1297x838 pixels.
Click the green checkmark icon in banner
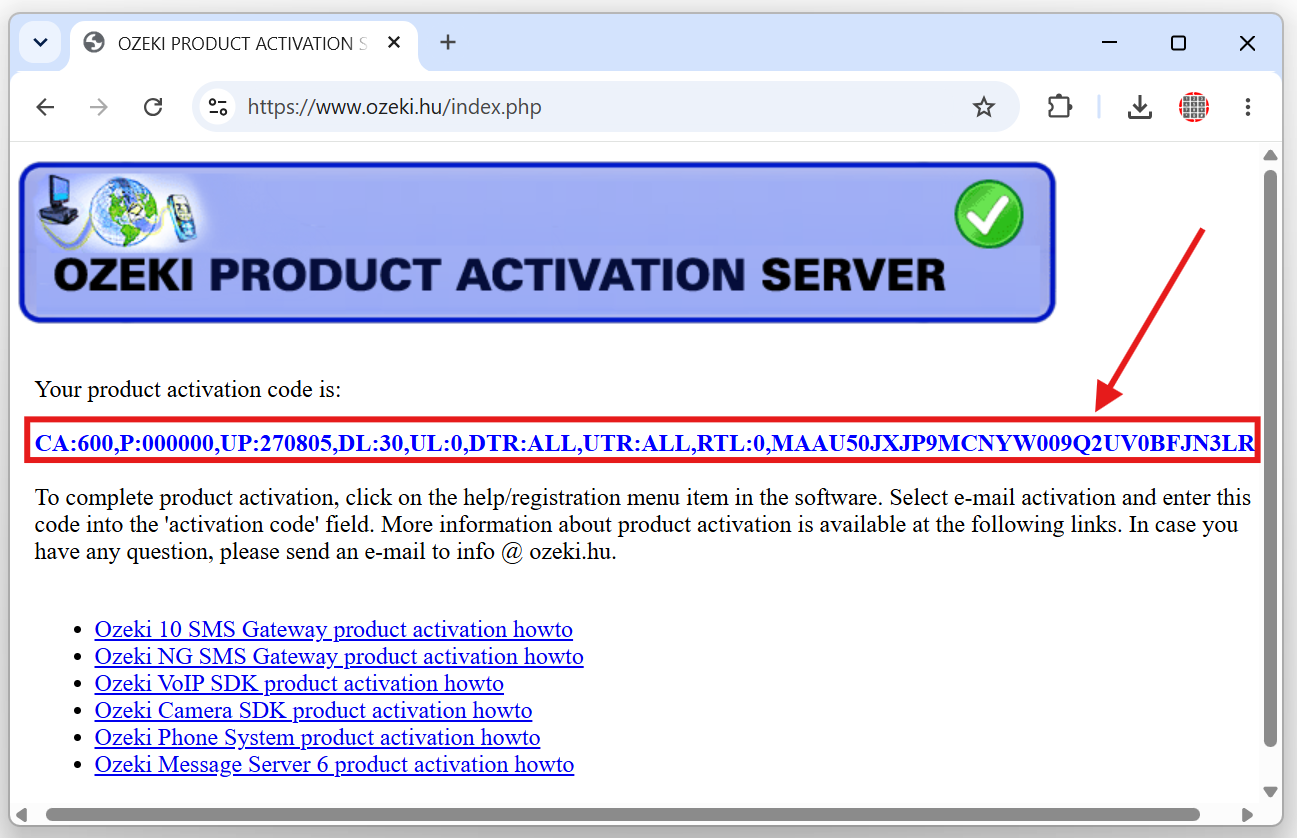point(988,214)
